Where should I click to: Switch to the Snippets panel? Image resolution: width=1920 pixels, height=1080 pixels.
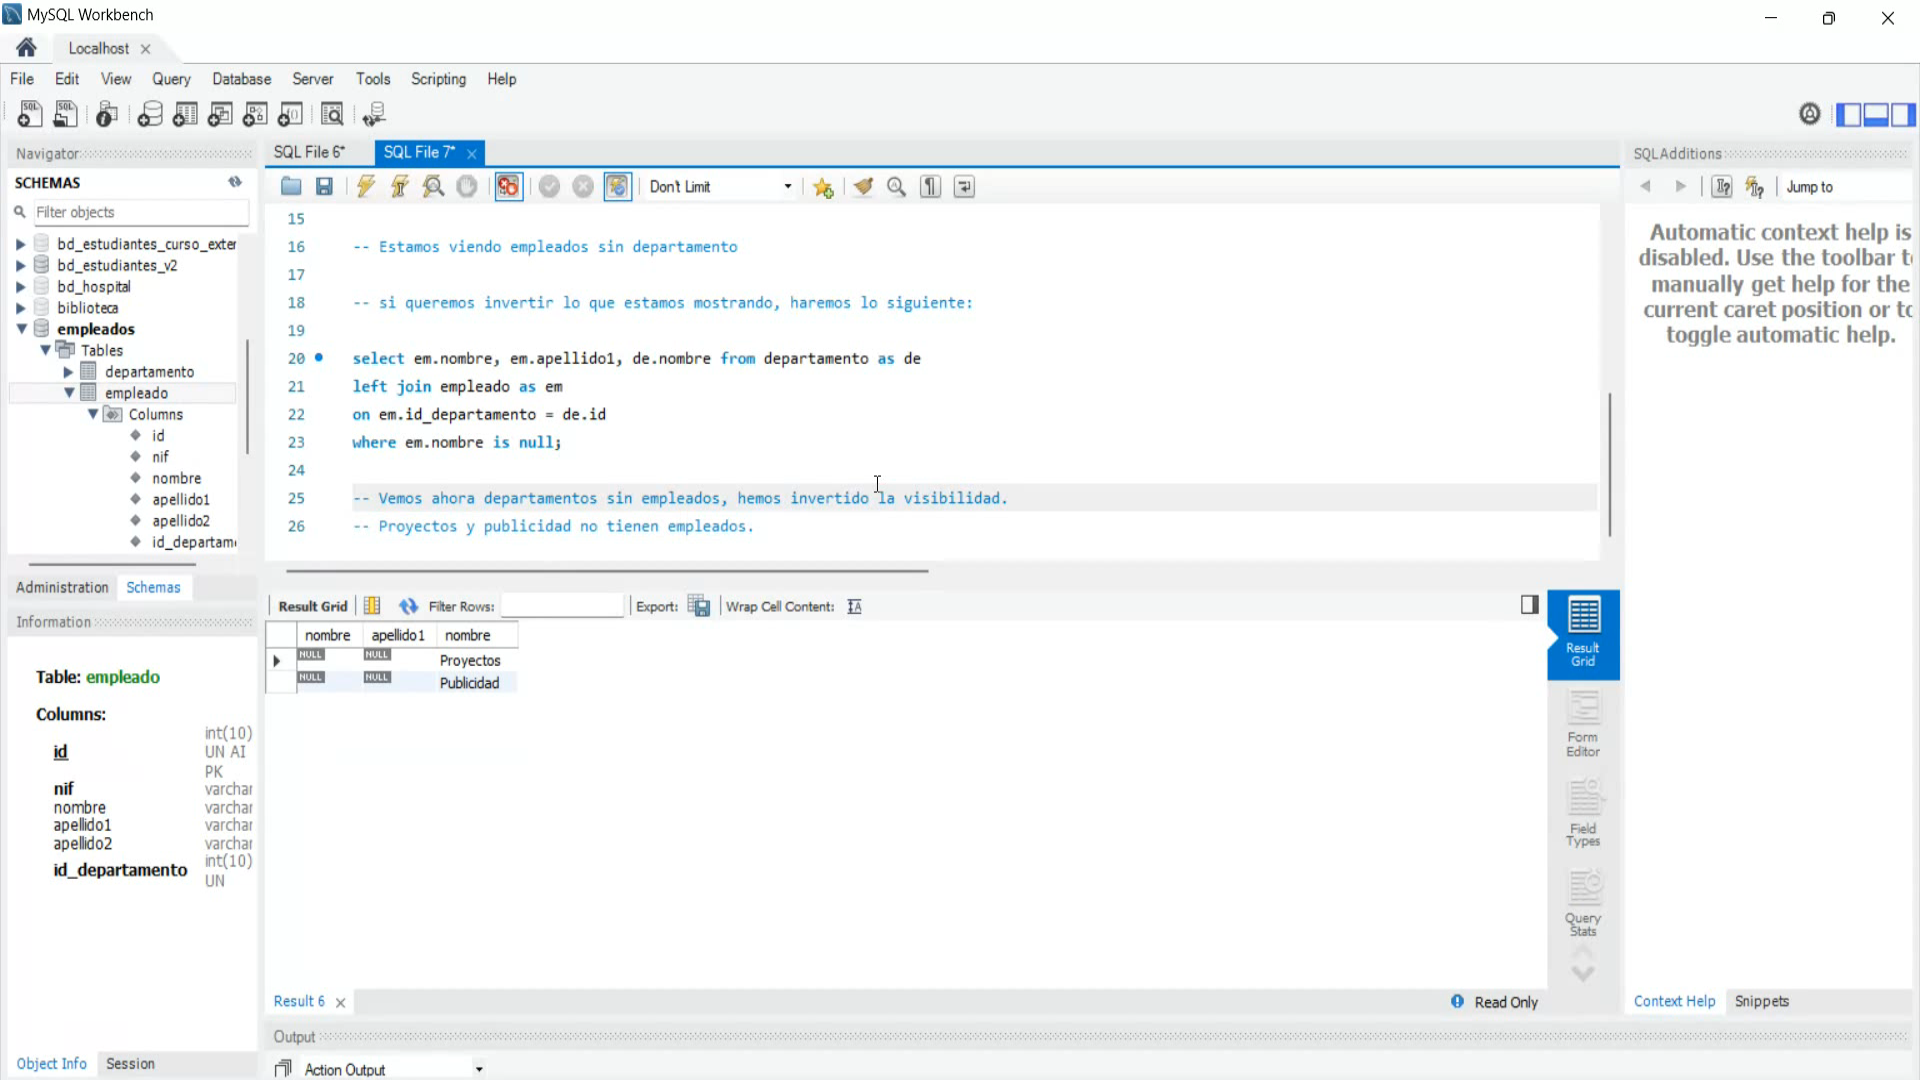(x=1762, y=1001)
